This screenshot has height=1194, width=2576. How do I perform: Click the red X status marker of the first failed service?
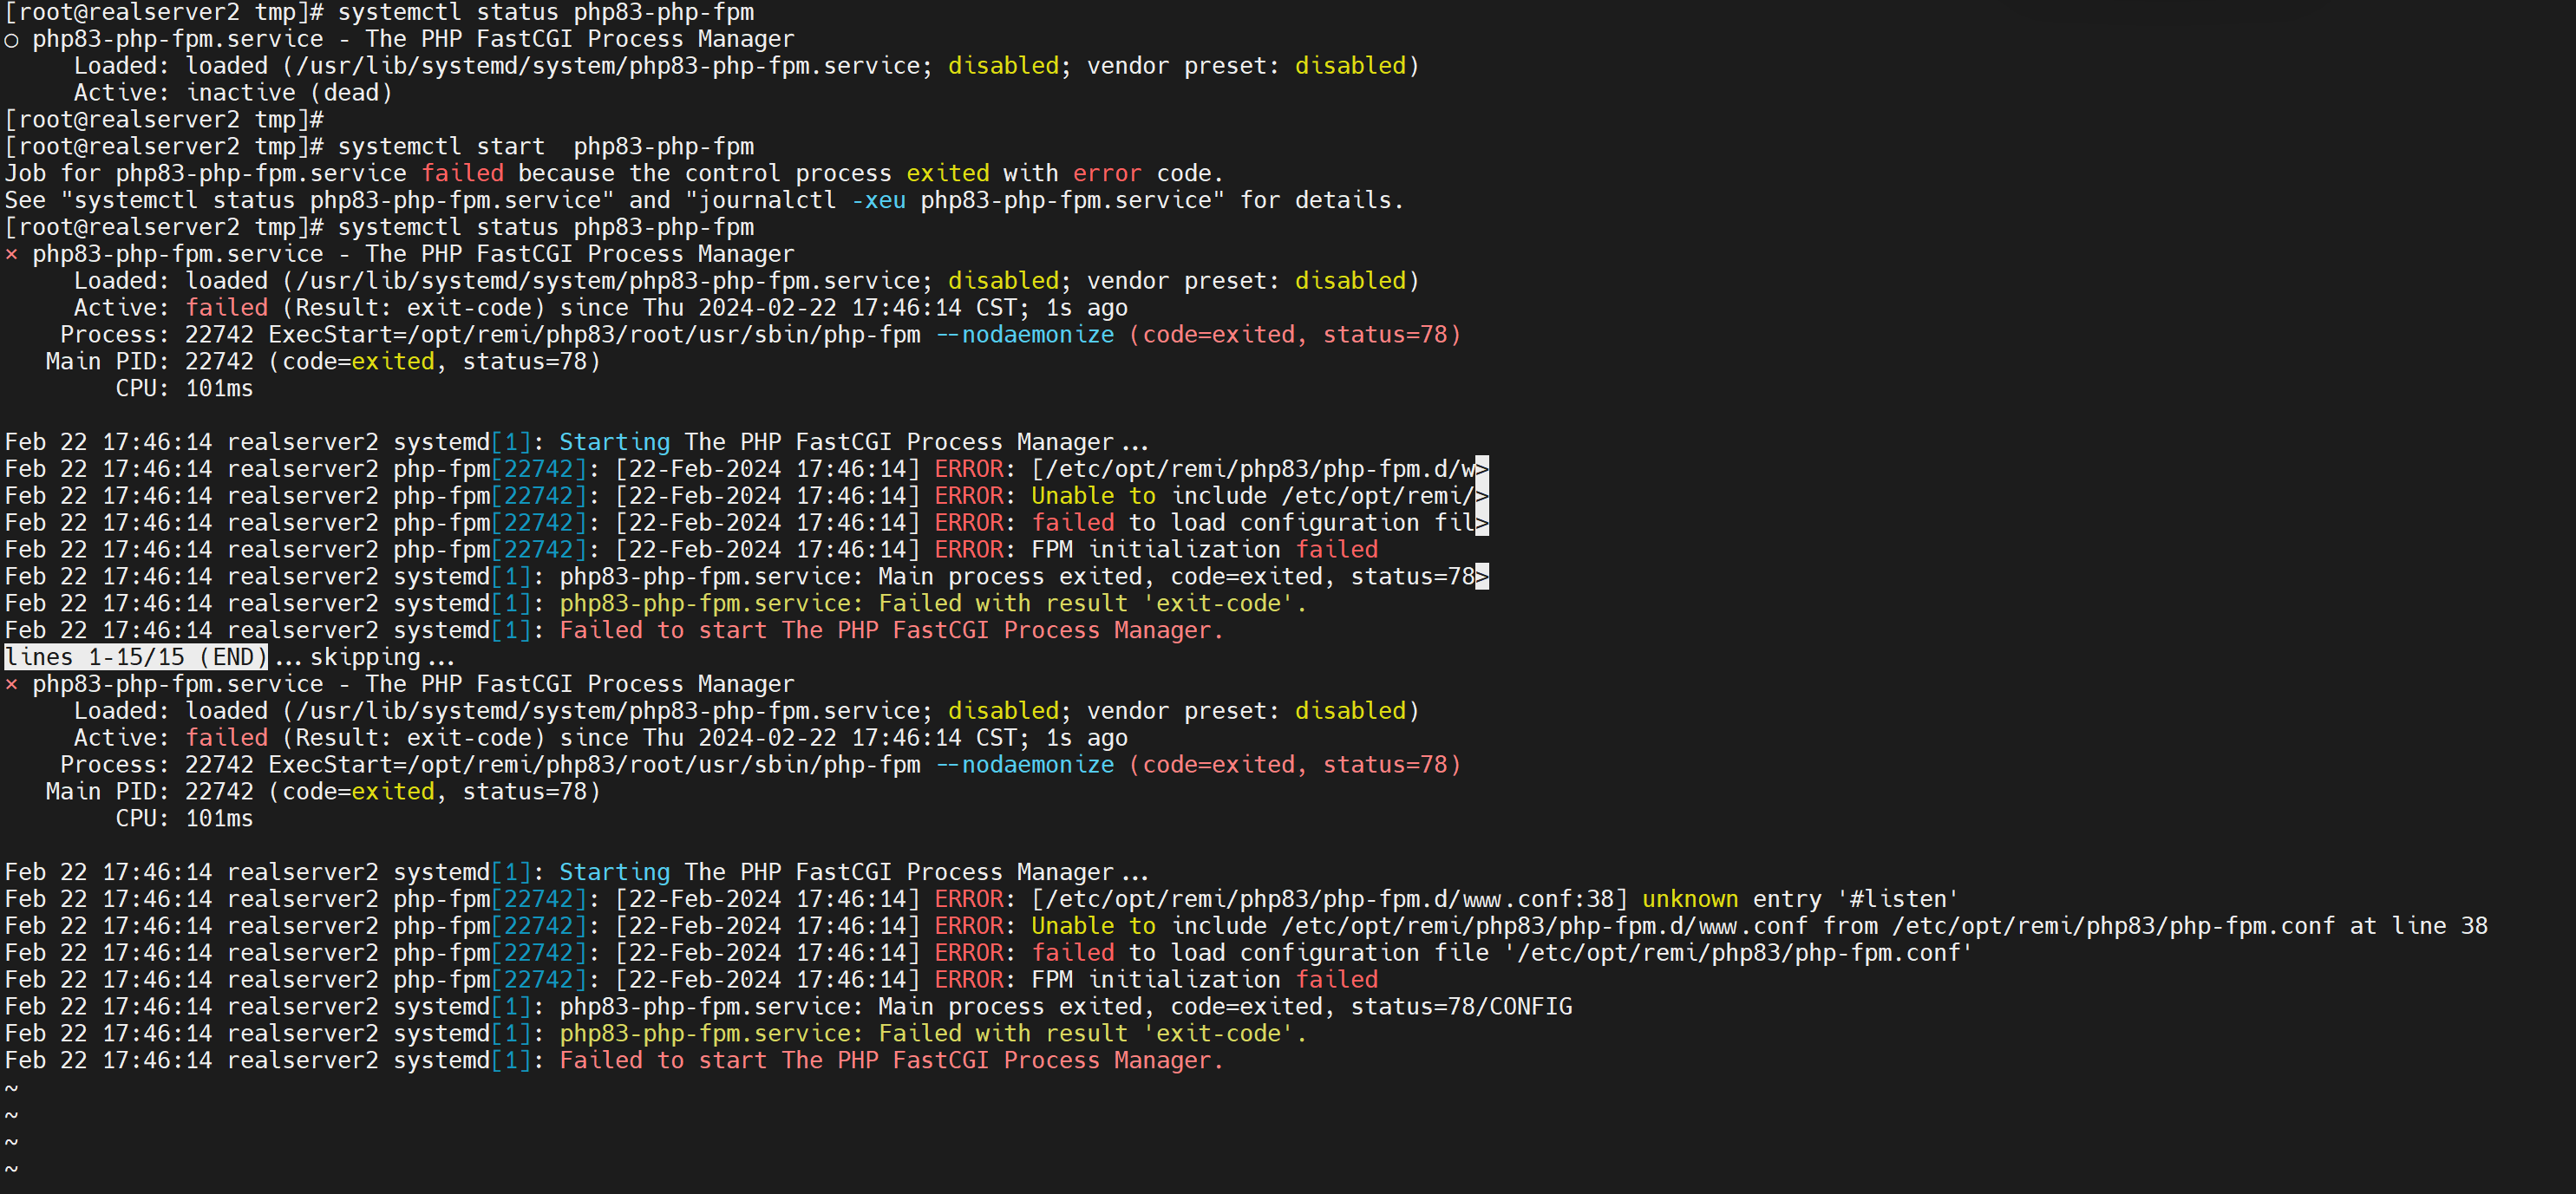[11, 254]
